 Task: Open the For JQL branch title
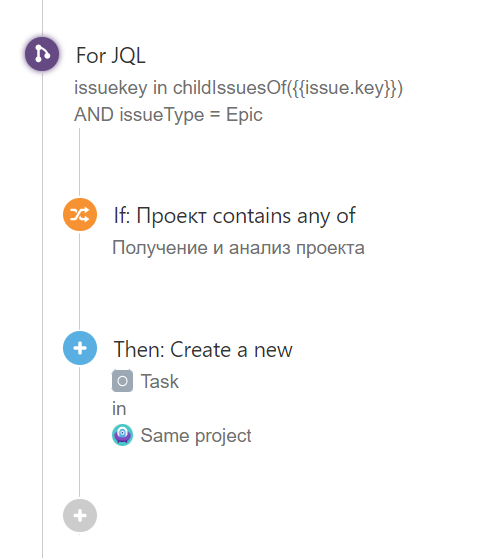(111, 56)
